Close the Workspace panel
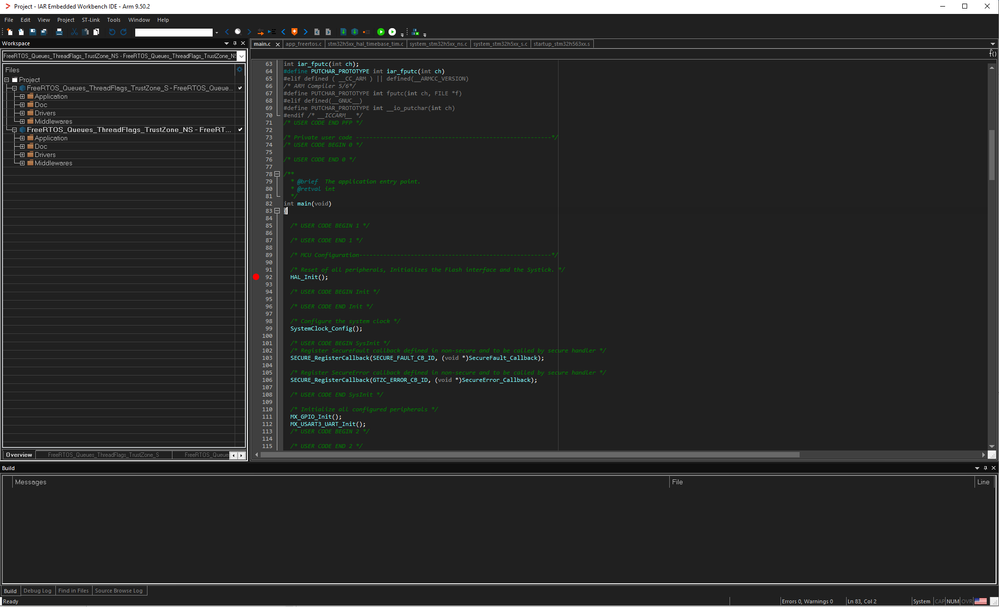The height and width of the screenshot is (607, 999). point(243,43)
